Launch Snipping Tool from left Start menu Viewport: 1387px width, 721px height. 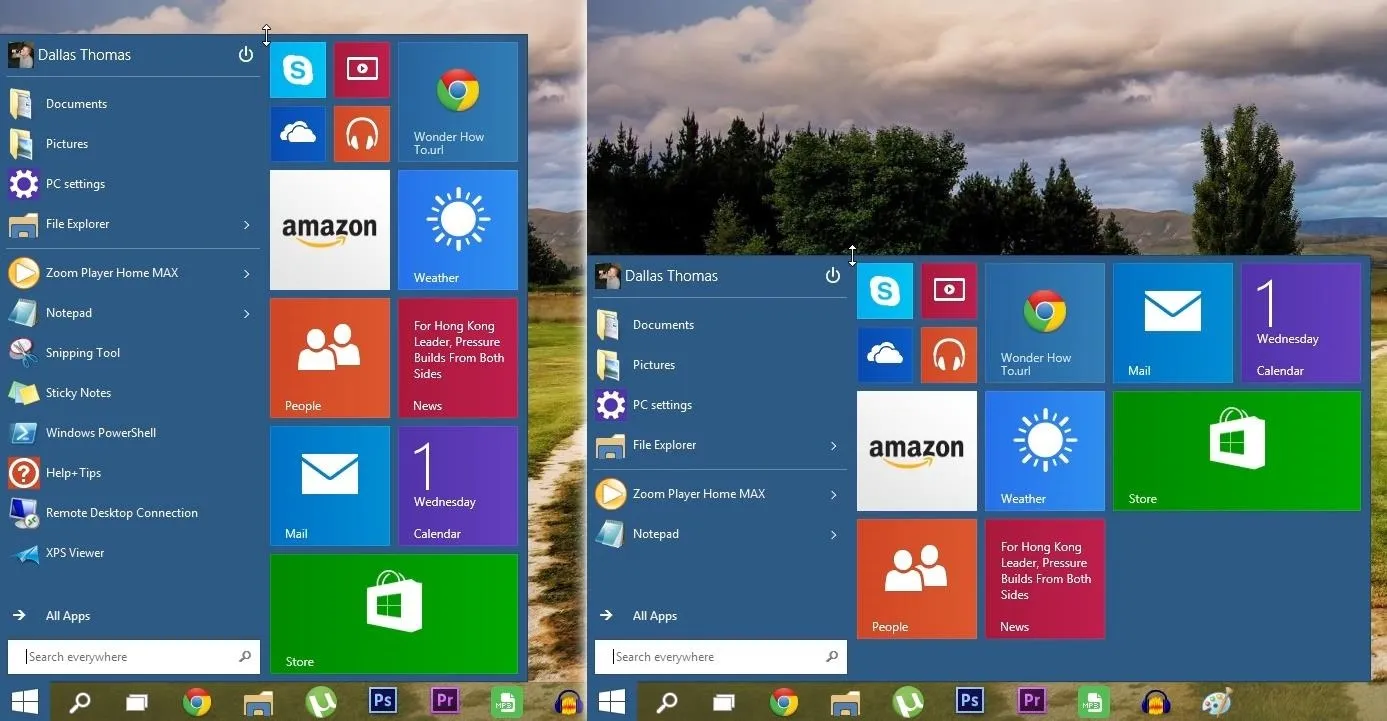tap(133, 353)
